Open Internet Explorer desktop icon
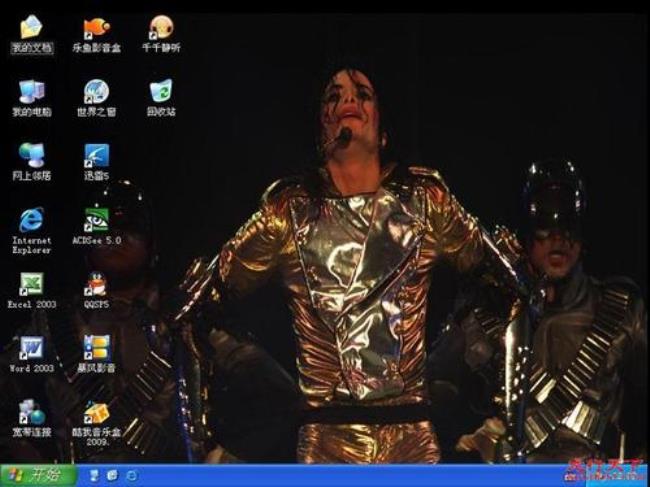 pos(32,231)
